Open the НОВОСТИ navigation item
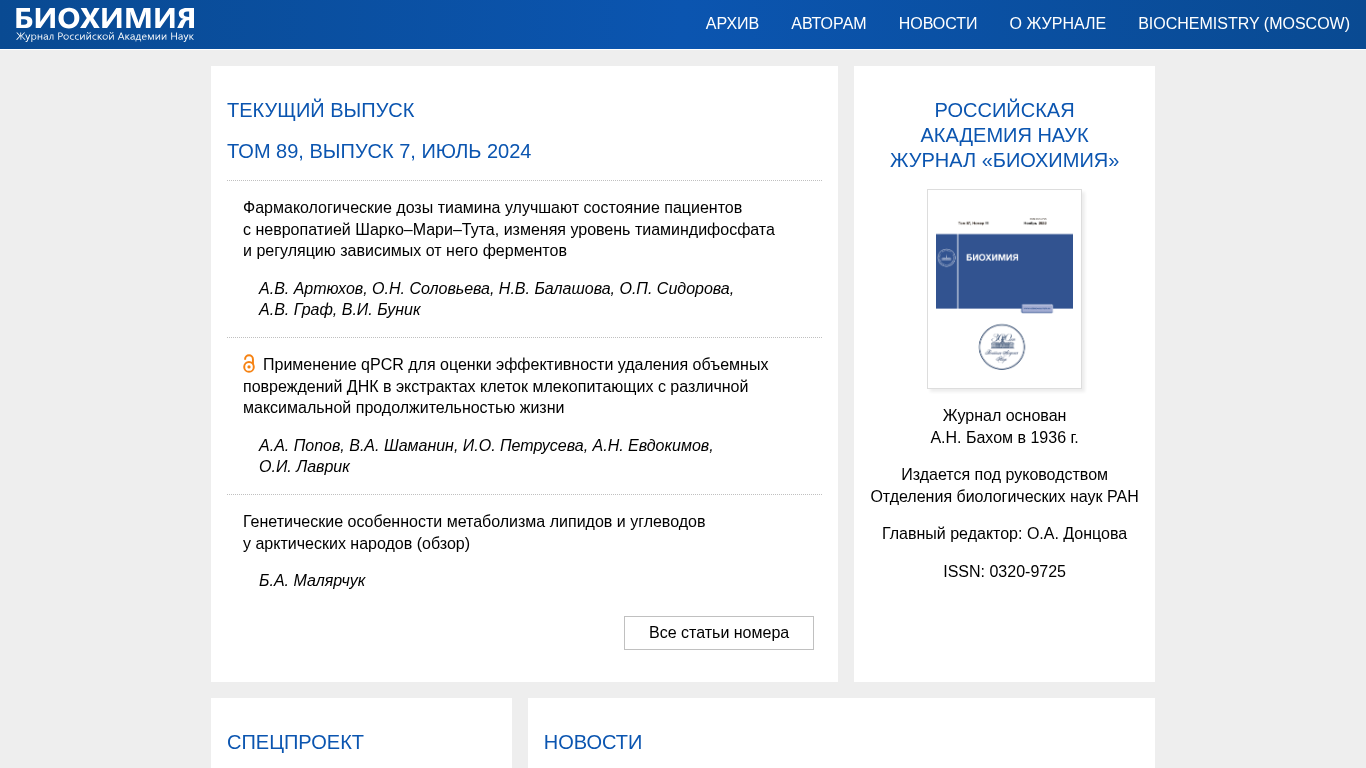Viewport: 1366px width, 768px height. (937, 24)
